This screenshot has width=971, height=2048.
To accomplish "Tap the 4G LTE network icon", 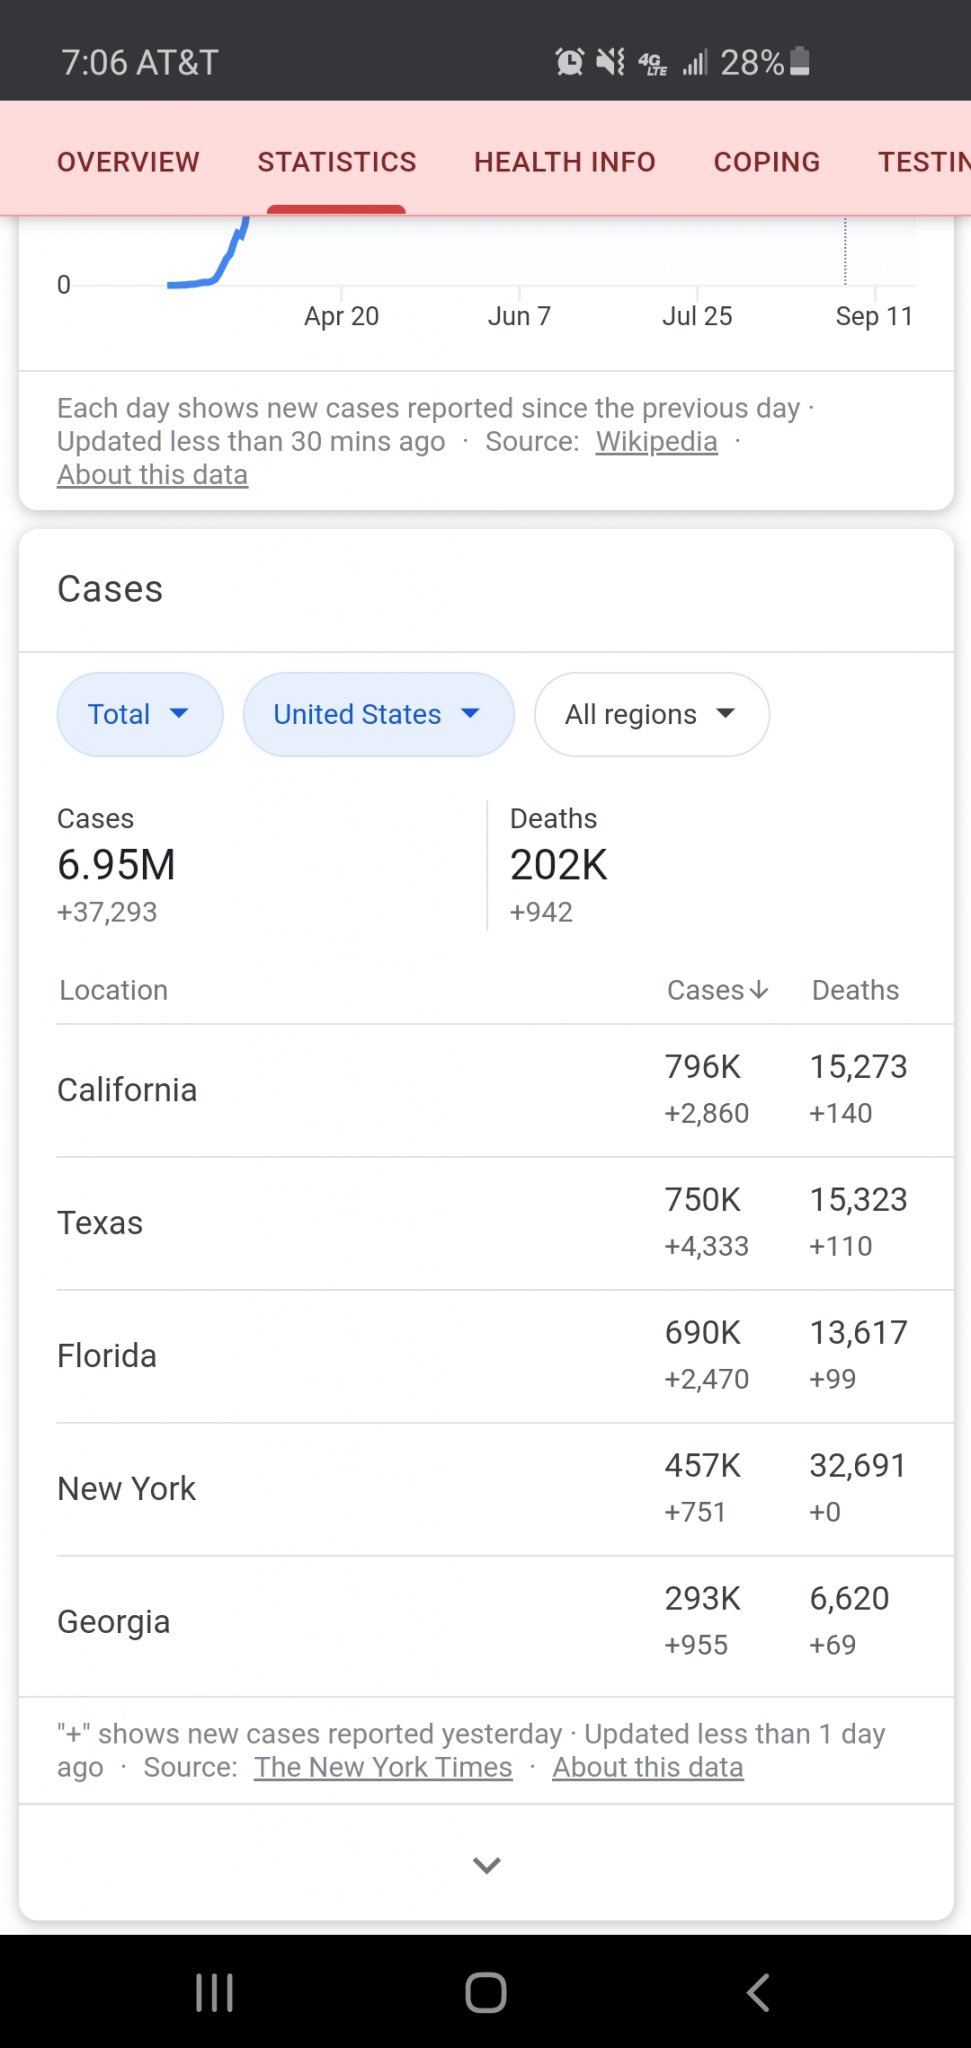I will pyautogui.click(x=652, y=64).
